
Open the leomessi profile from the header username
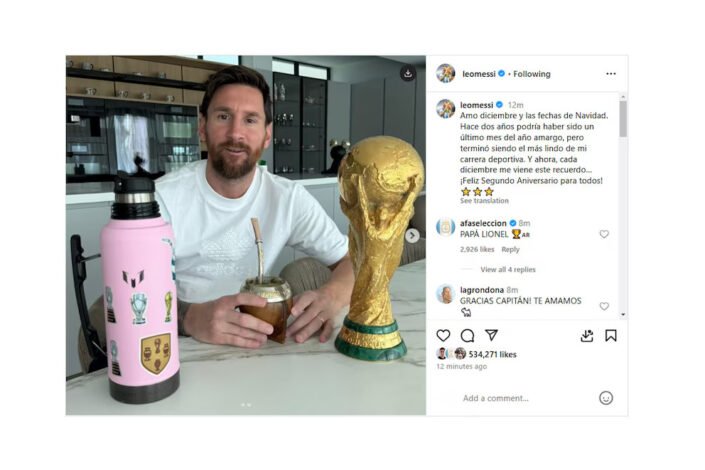[x=479, y=74]
